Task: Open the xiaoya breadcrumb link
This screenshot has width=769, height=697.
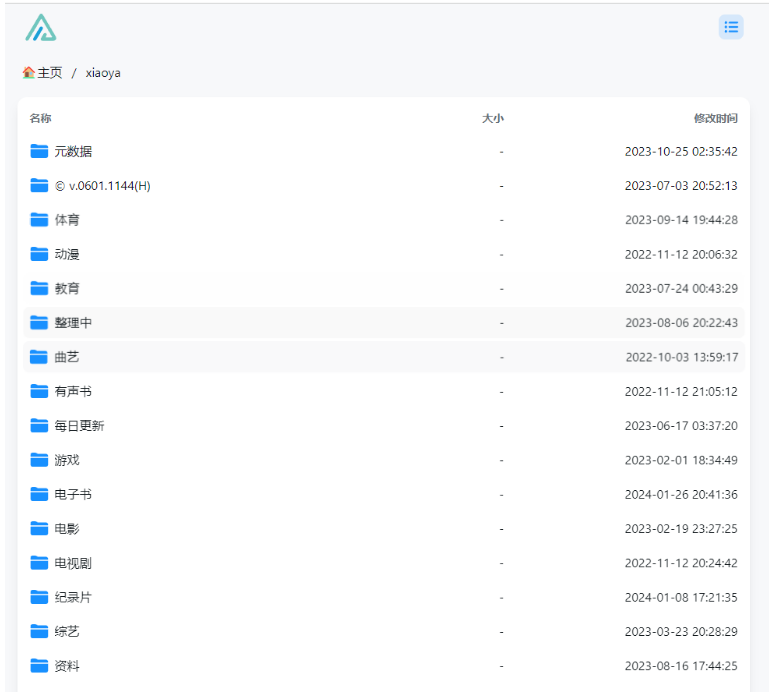Action: pyautogui.click(x=103, y=73)
